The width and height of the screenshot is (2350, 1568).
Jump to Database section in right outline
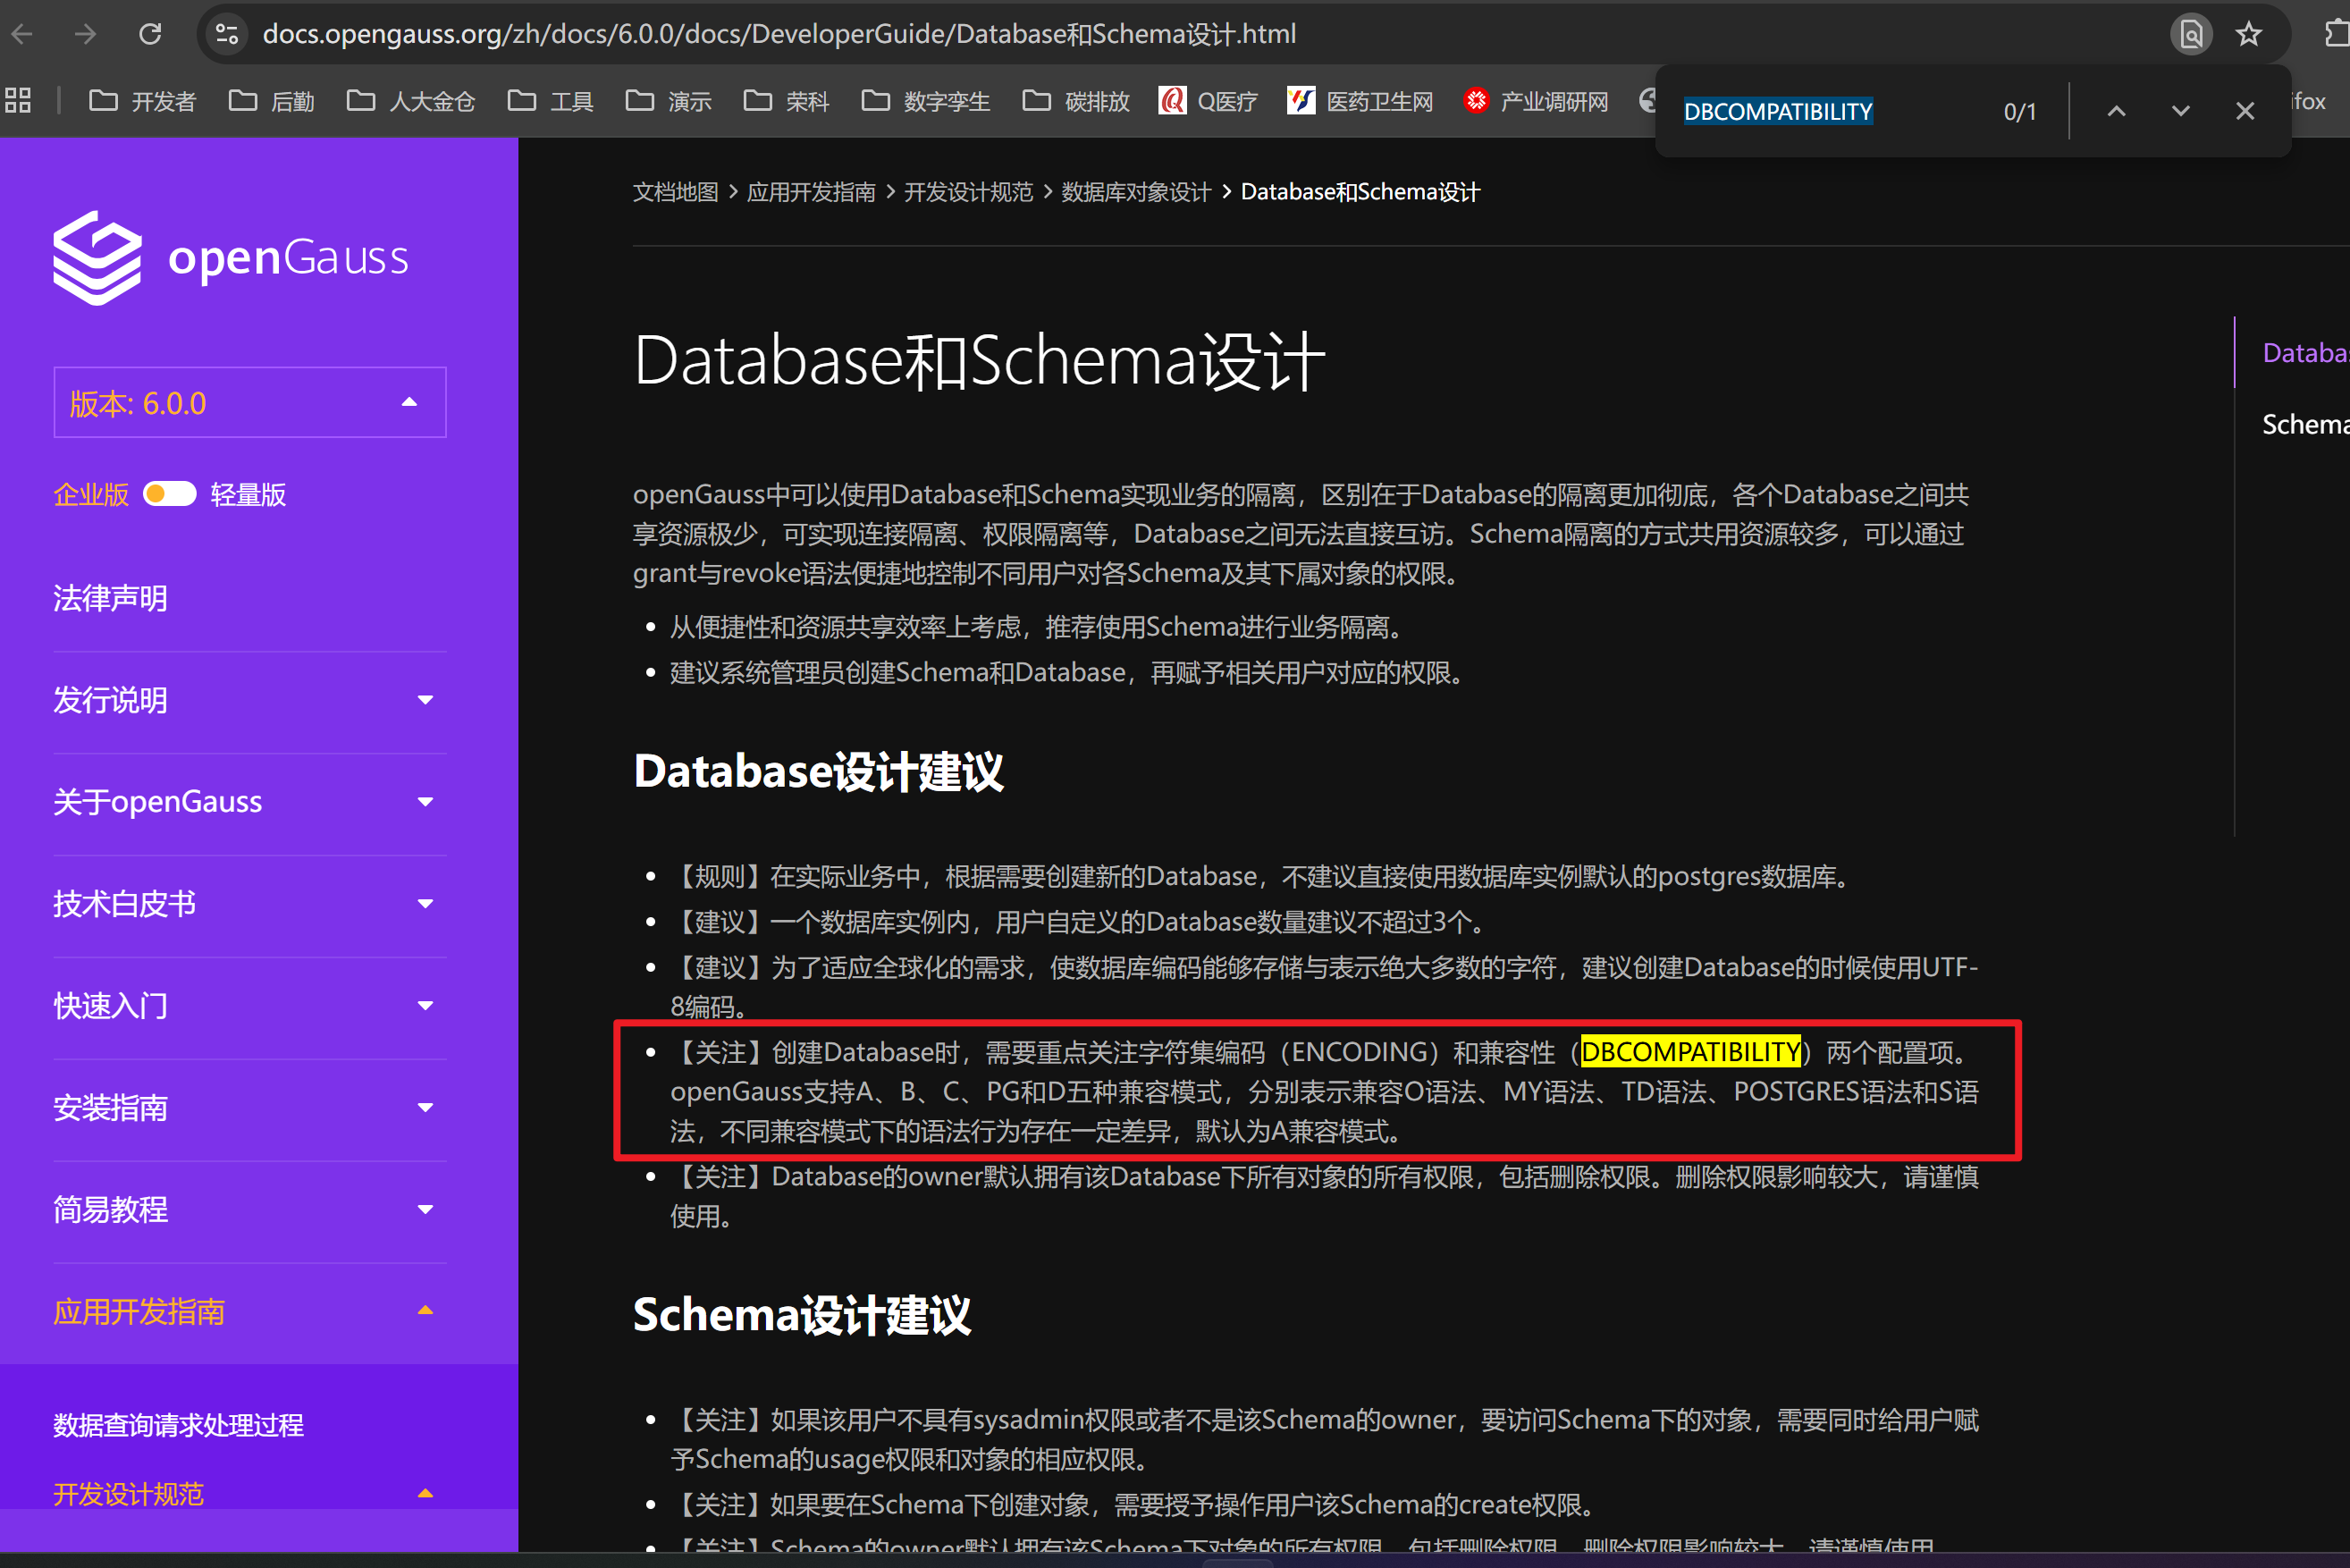[2305, 352]
